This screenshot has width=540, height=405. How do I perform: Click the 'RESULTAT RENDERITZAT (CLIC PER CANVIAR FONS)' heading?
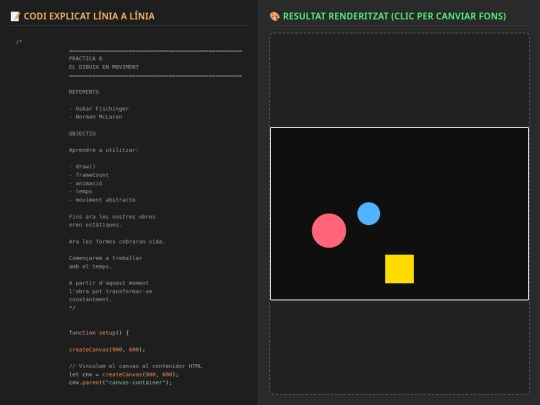tap(395, 16)
